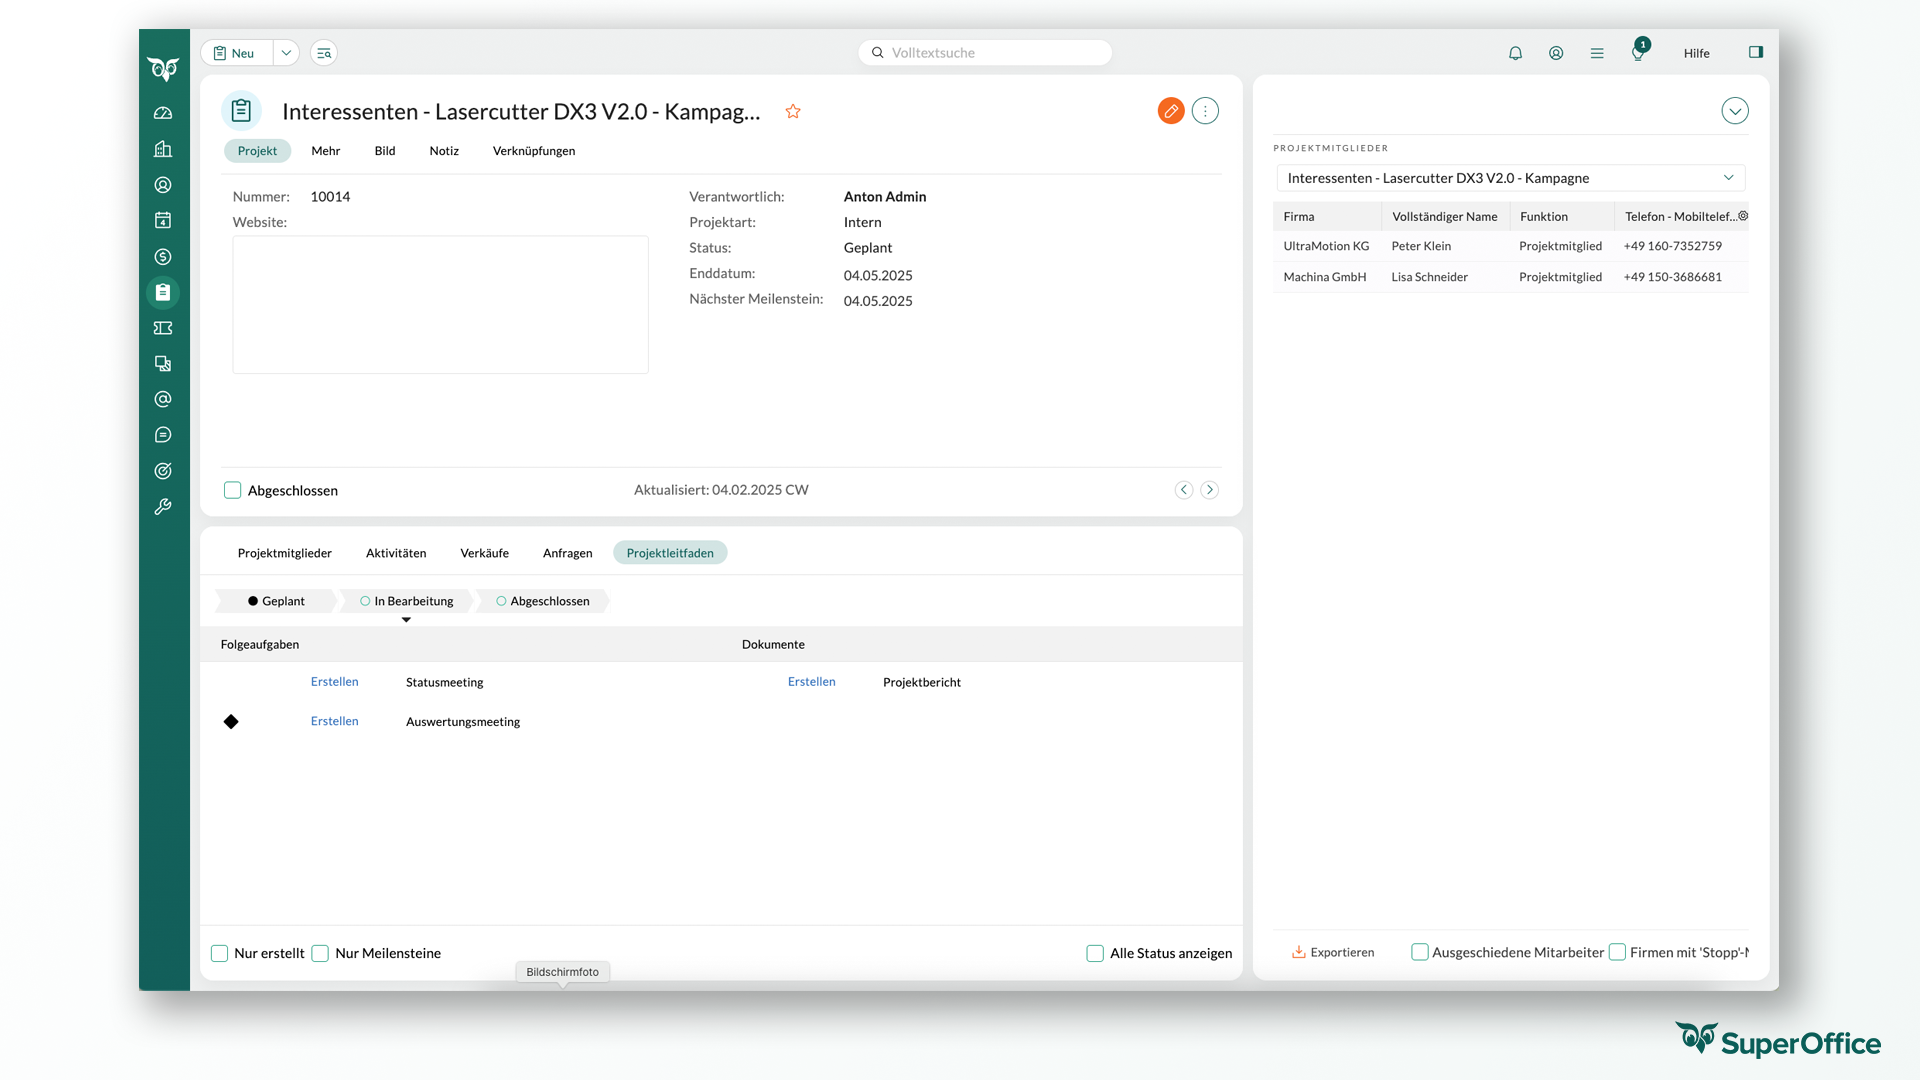1920x1080 pixels.
Task: Enable Alle Status anzeigen checkbox
Action: [x=1095, y=953]
